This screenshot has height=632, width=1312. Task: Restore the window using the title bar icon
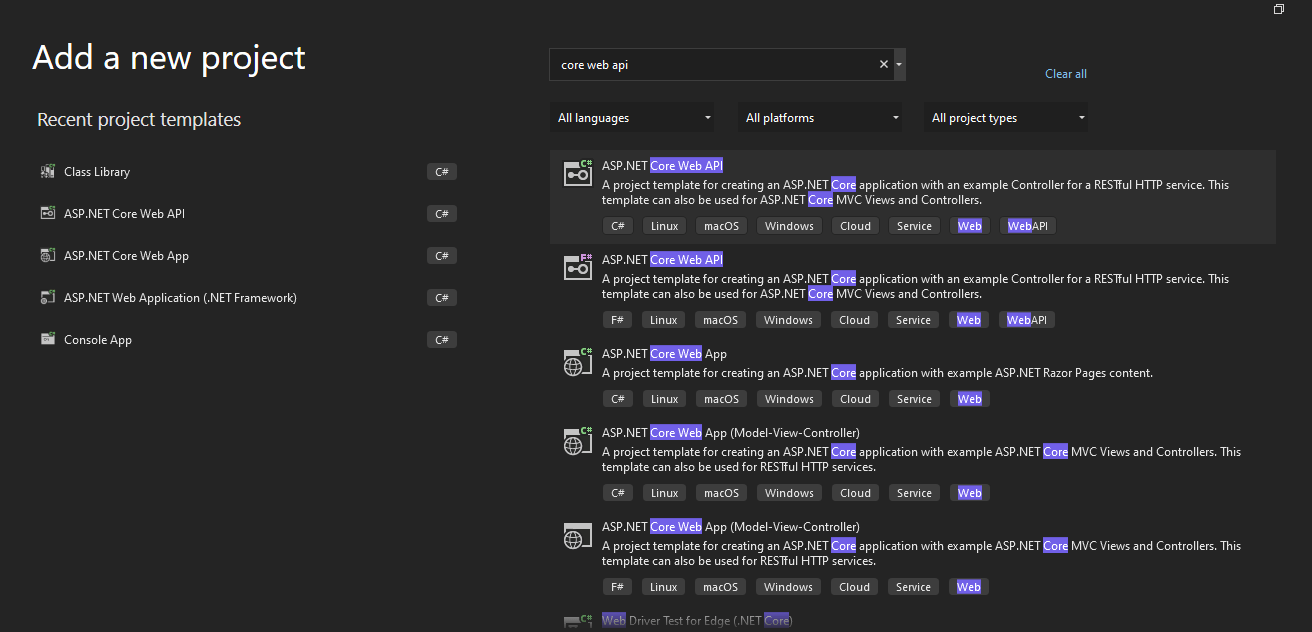click(1279, 9)
